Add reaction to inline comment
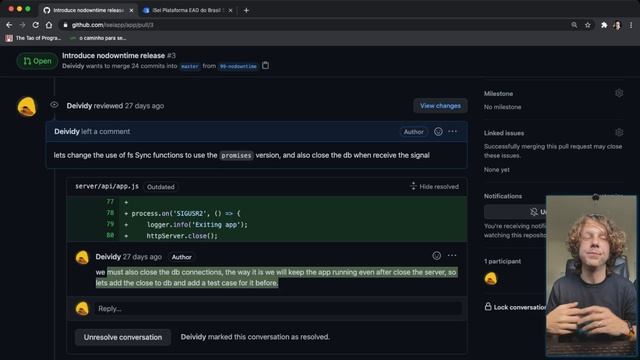 [x=437, y=256]
